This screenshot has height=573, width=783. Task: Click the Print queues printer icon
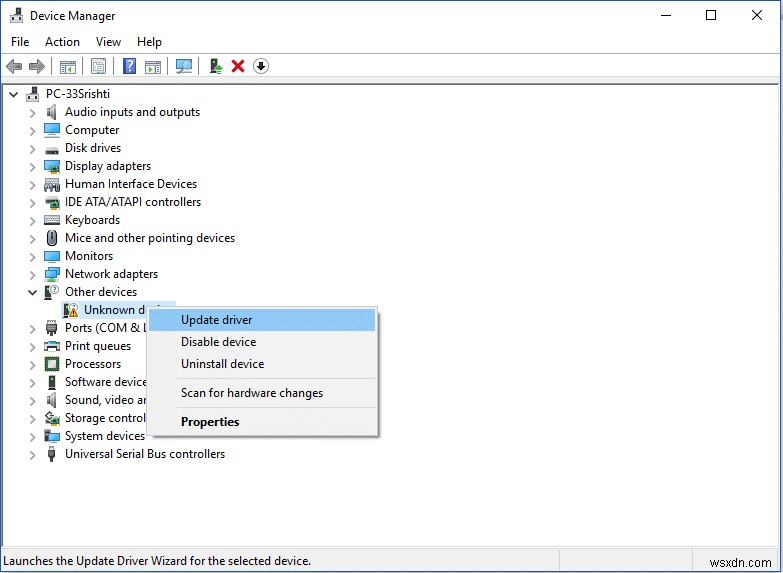click(52, 346)
